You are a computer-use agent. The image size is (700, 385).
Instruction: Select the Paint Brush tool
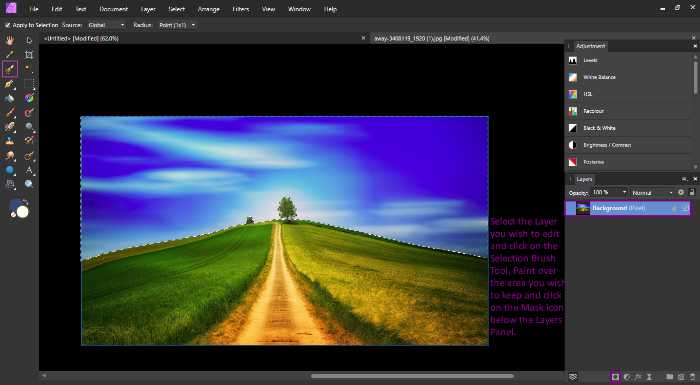[x=9, y=113]
